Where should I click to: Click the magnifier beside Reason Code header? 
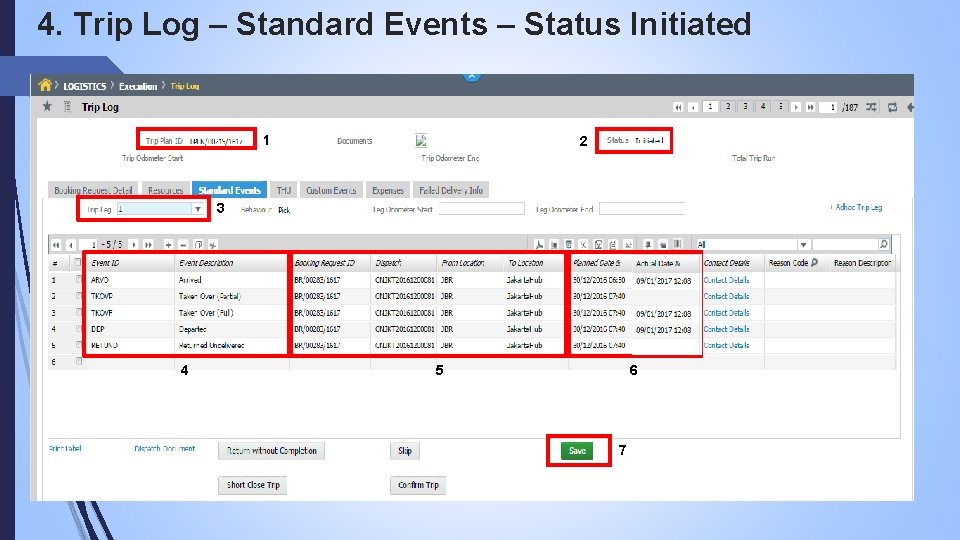tap(814, 263)
